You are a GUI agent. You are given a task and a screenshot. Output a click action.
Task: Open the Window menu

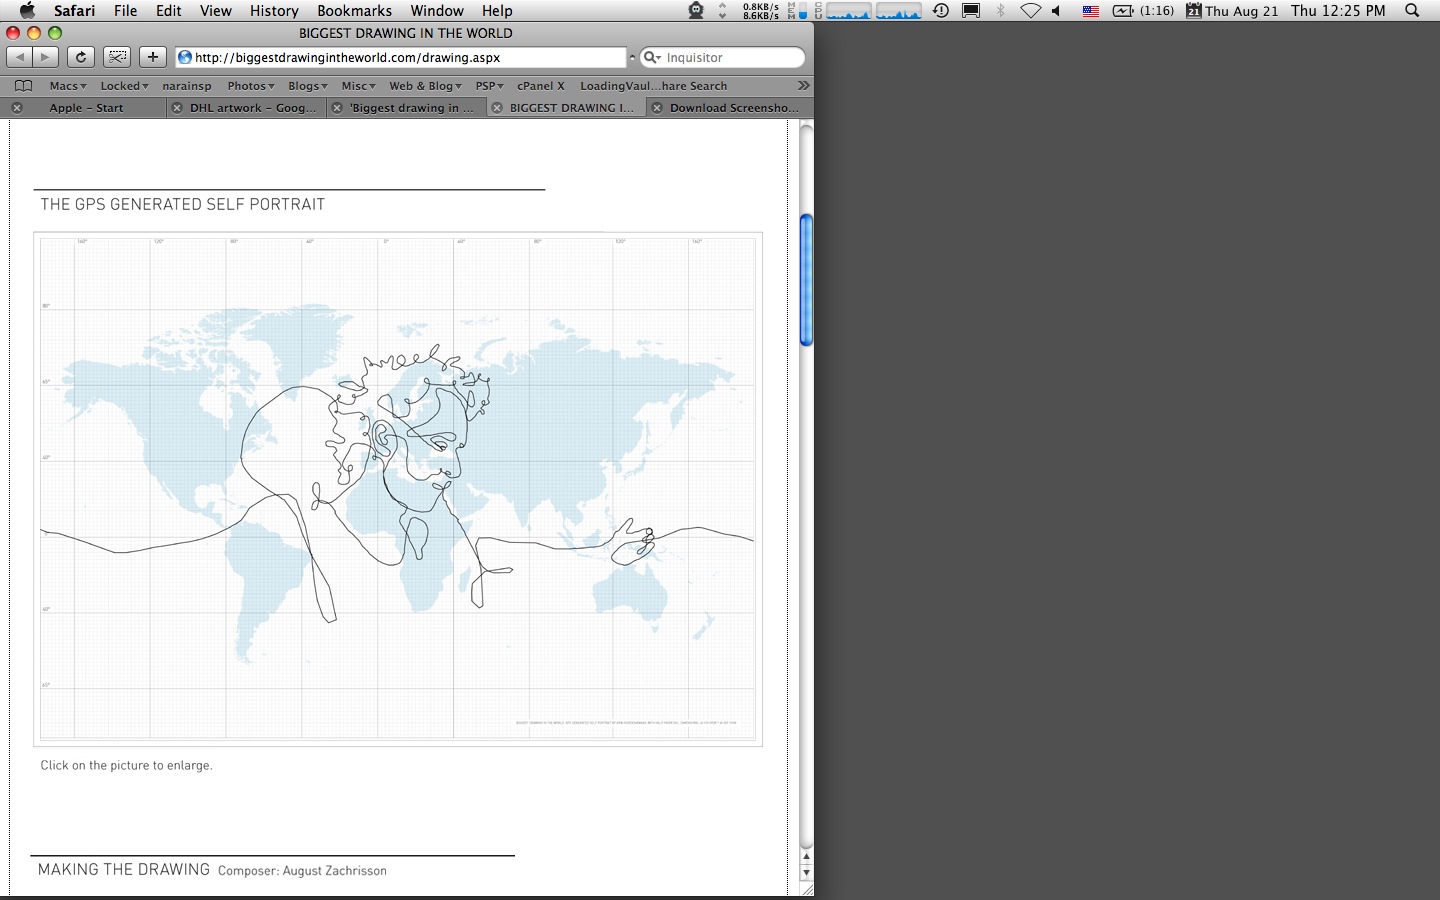point(437,11)
